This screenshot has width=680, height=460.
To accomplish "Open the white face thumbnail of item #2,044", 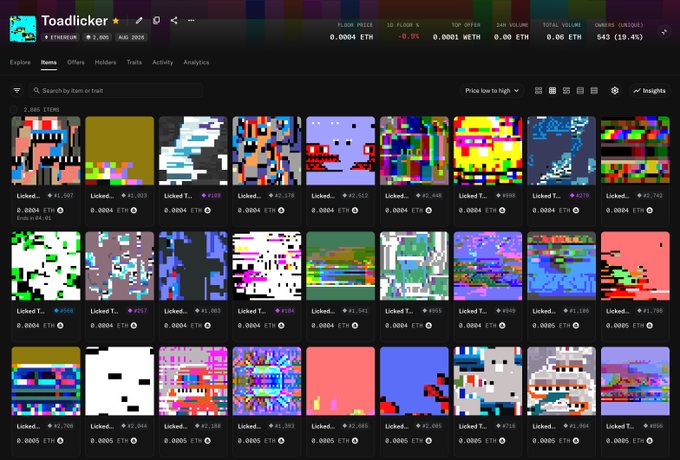I will [120, 381].
